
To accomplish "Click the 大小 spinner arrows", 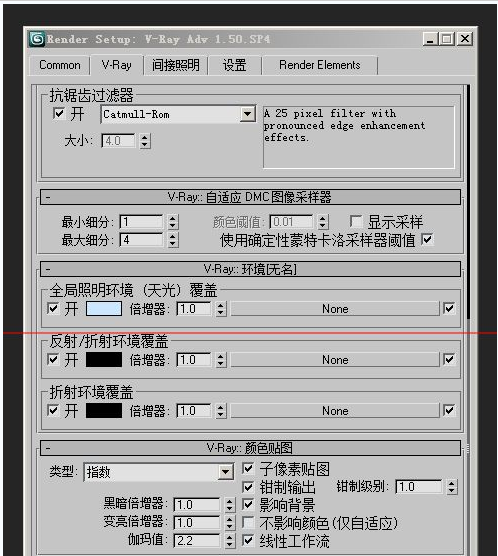I will coord(144,141).
